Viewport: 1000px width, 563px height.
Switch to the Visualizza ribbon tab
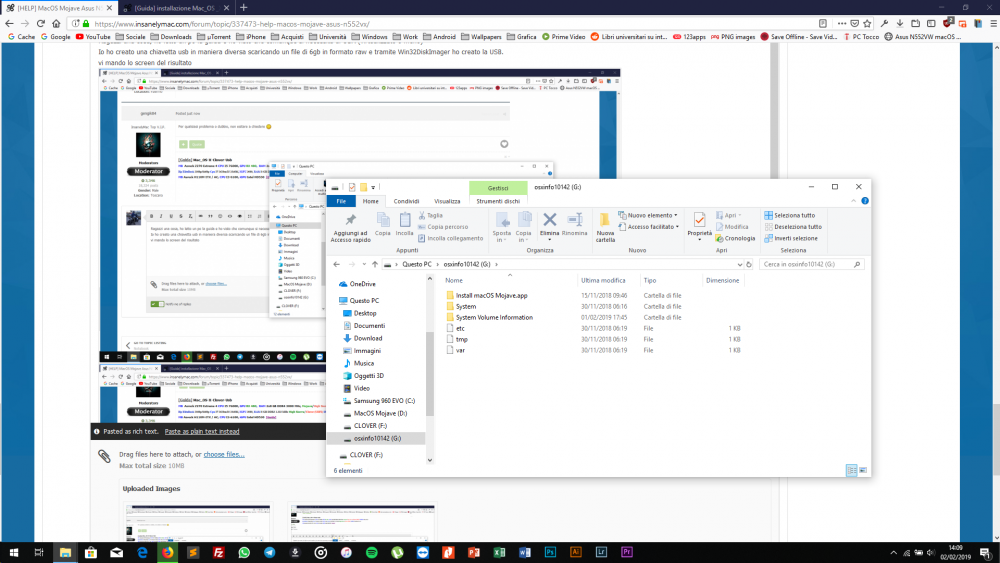[447, 201]
